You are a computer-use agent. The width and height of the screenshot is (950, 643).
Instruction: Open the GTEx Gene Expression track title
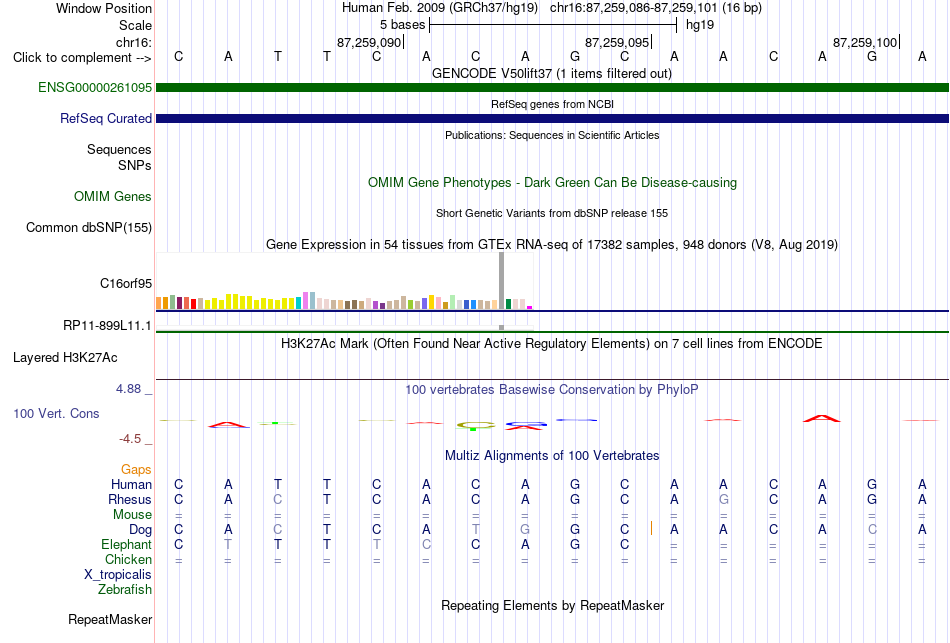pos(552,244)
